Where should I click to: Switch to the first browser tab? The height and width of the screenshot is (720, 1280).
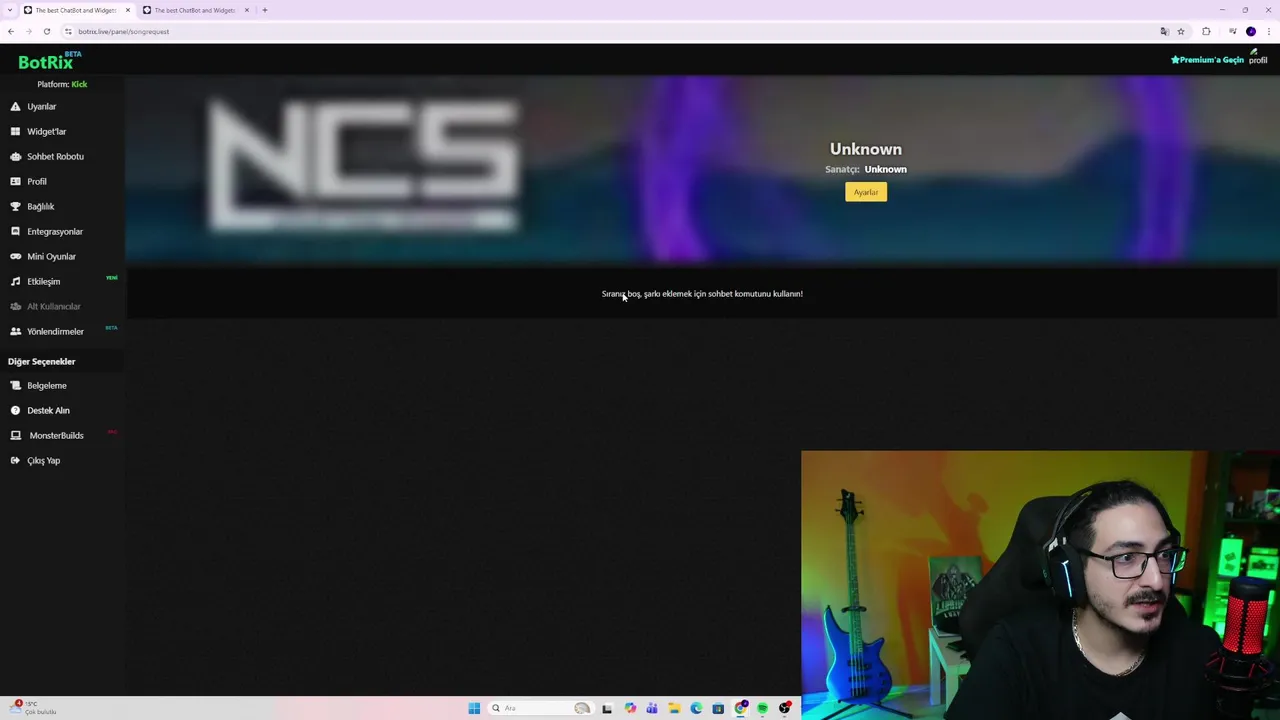[x=76, y=10]
